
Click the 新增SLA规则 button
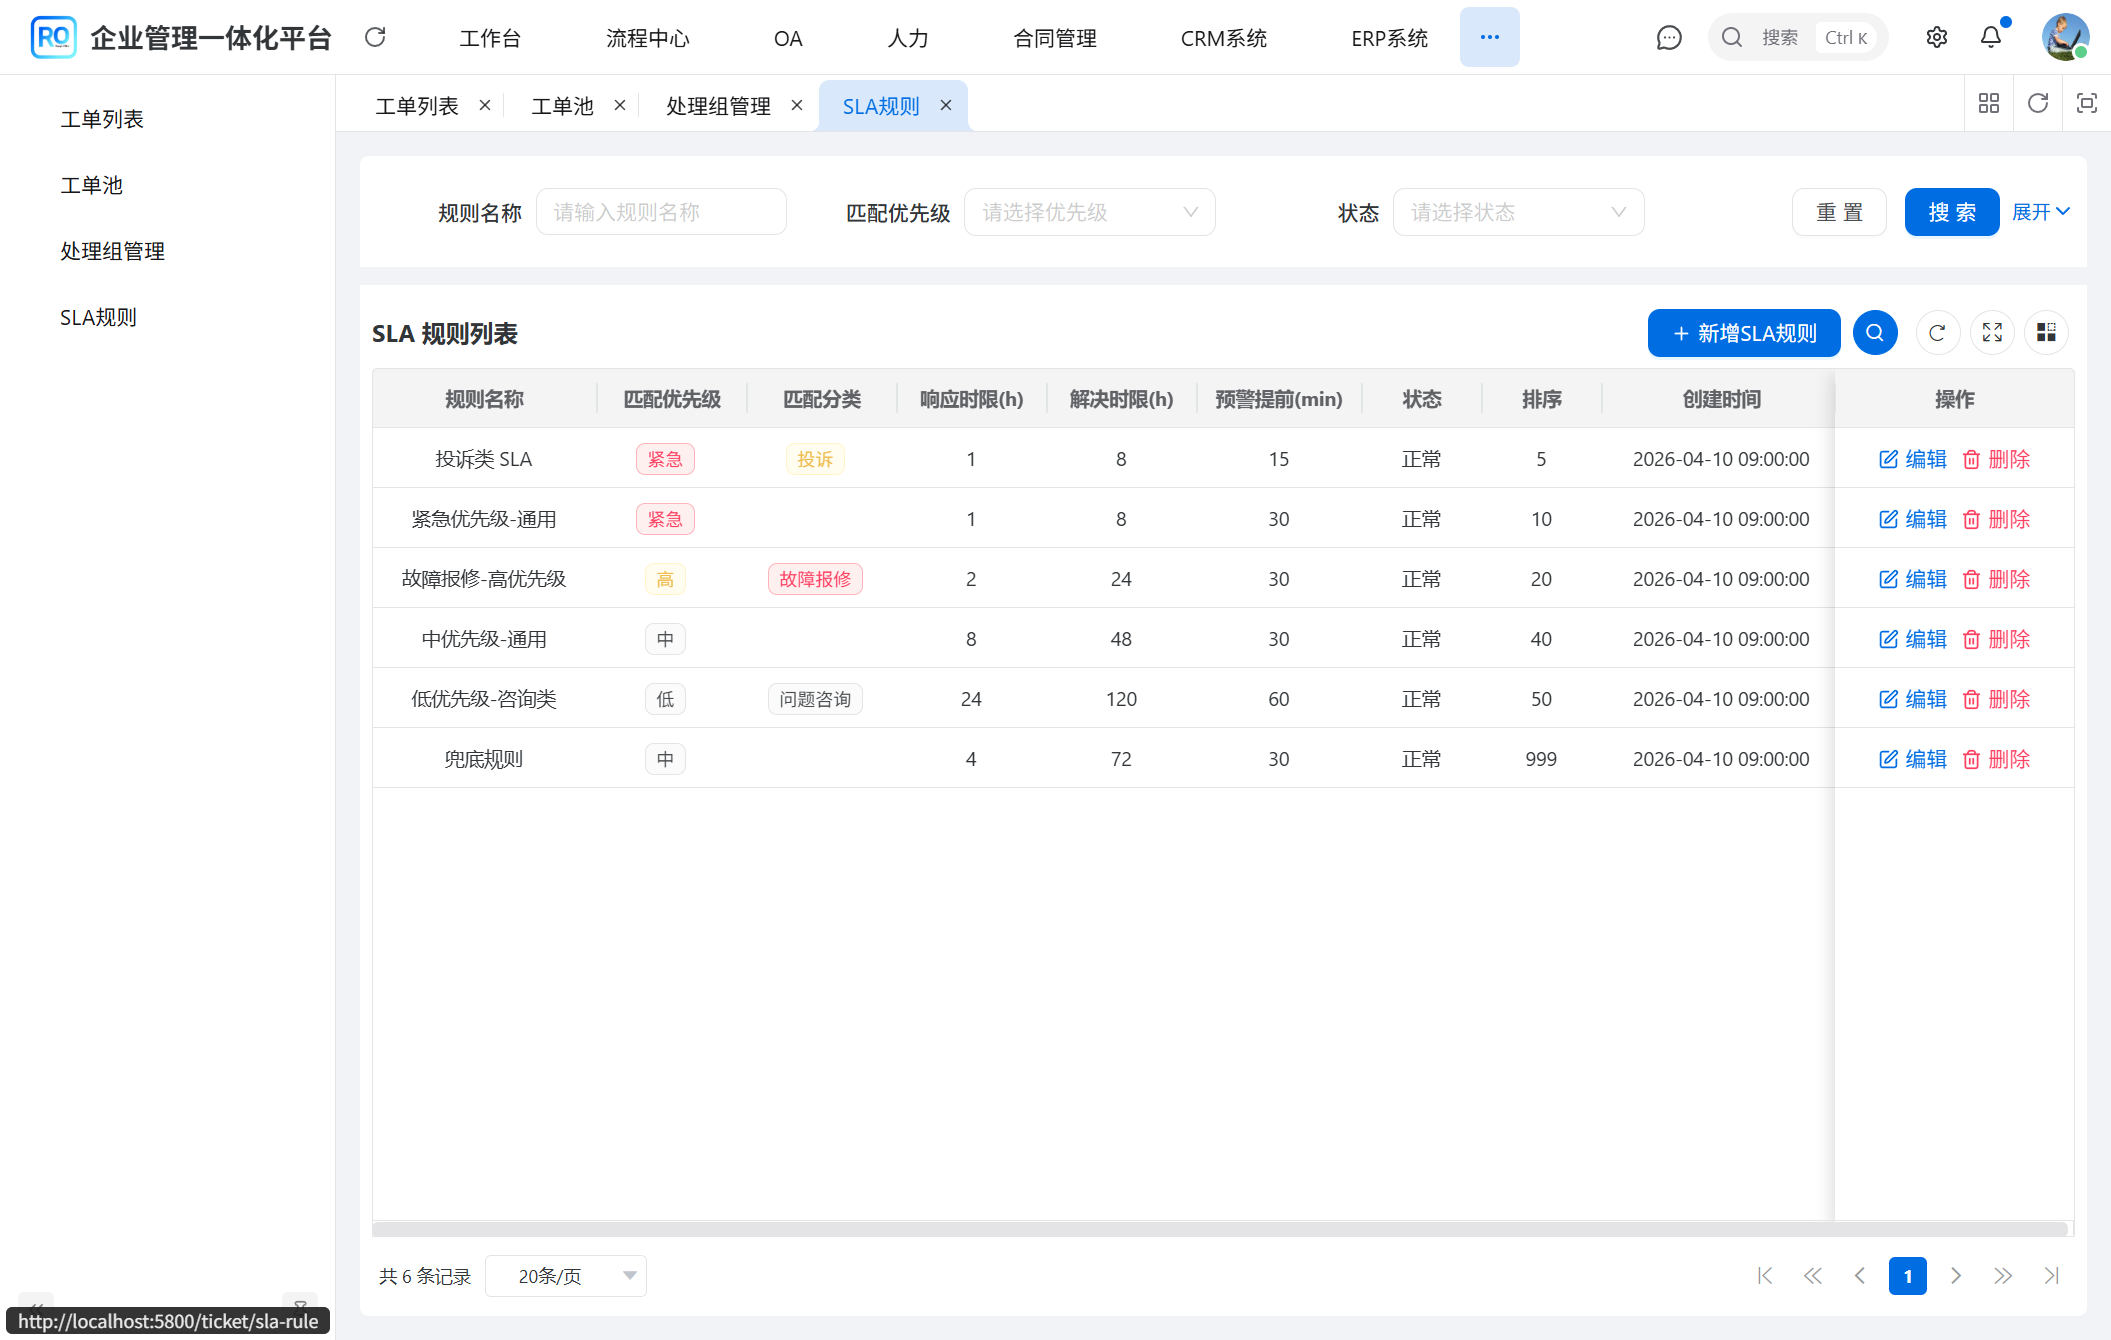[x=1743, y=333]
